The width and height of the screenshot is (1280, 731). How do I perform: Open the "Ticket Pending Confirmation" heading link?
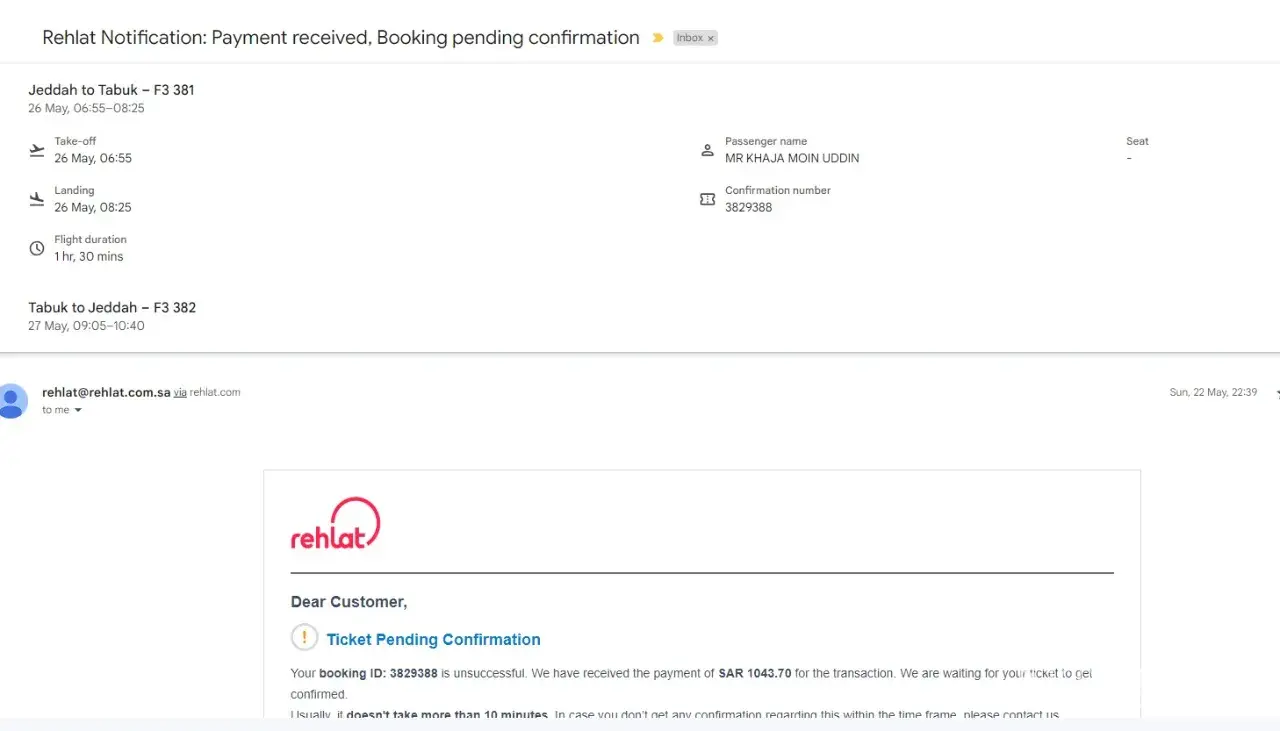tap(433, 639)
